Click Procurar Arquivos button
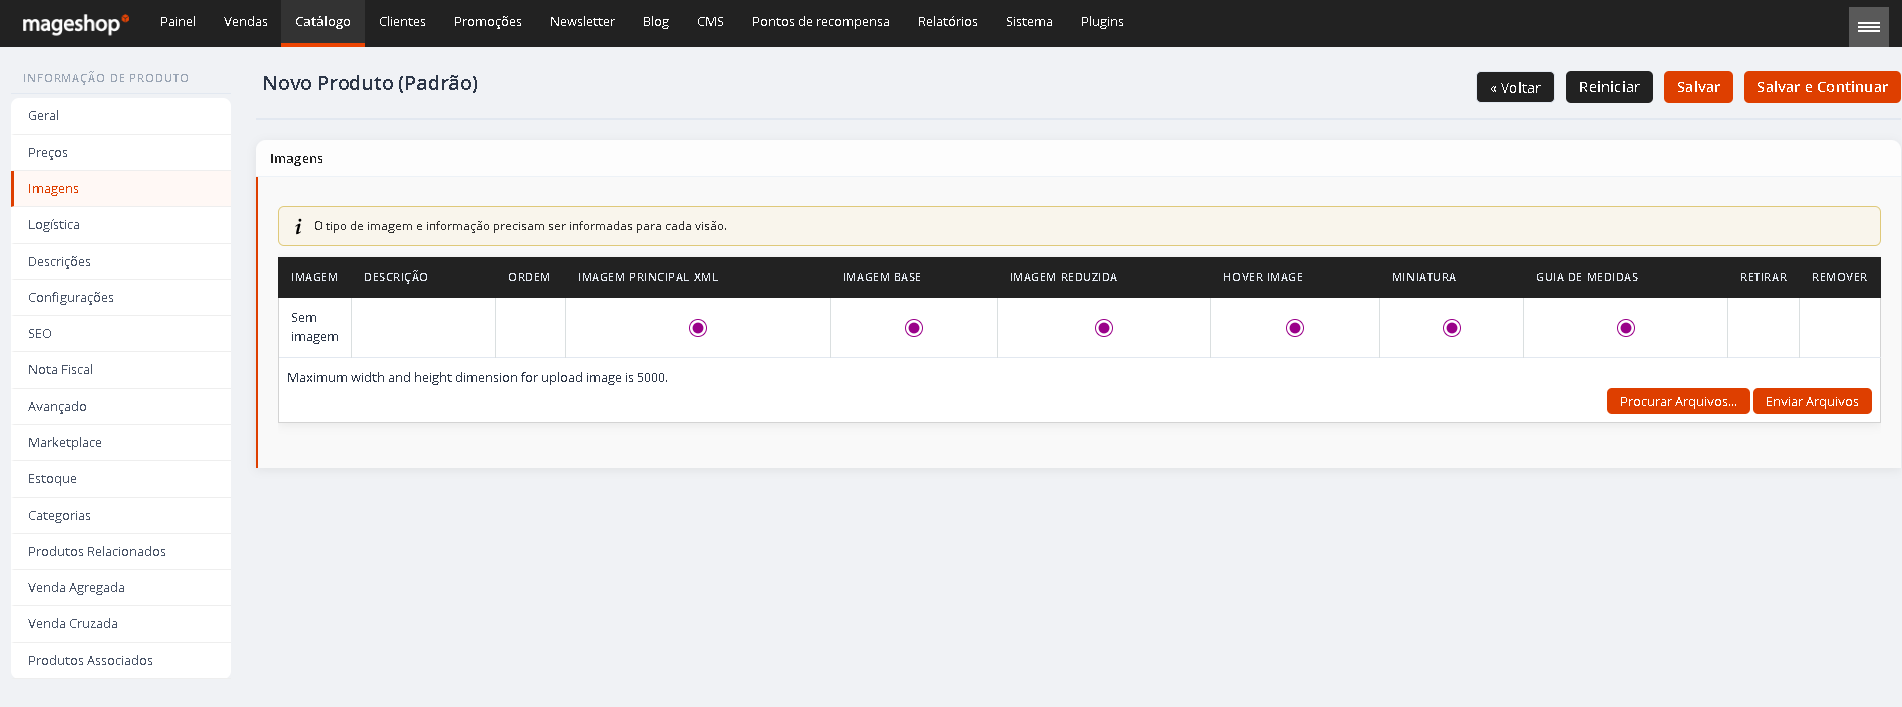 click(1678, 401)
